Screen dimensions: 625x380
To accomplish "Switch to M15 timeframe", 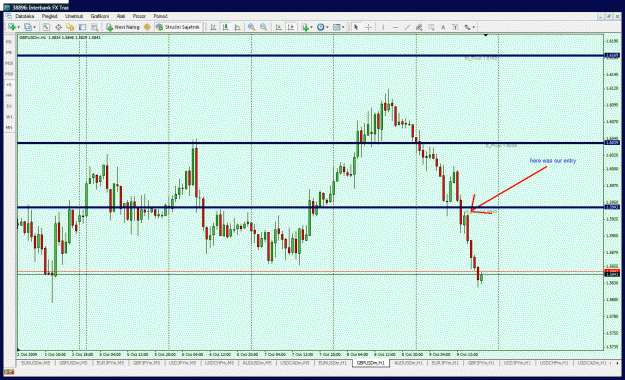I will coord(9,63).
